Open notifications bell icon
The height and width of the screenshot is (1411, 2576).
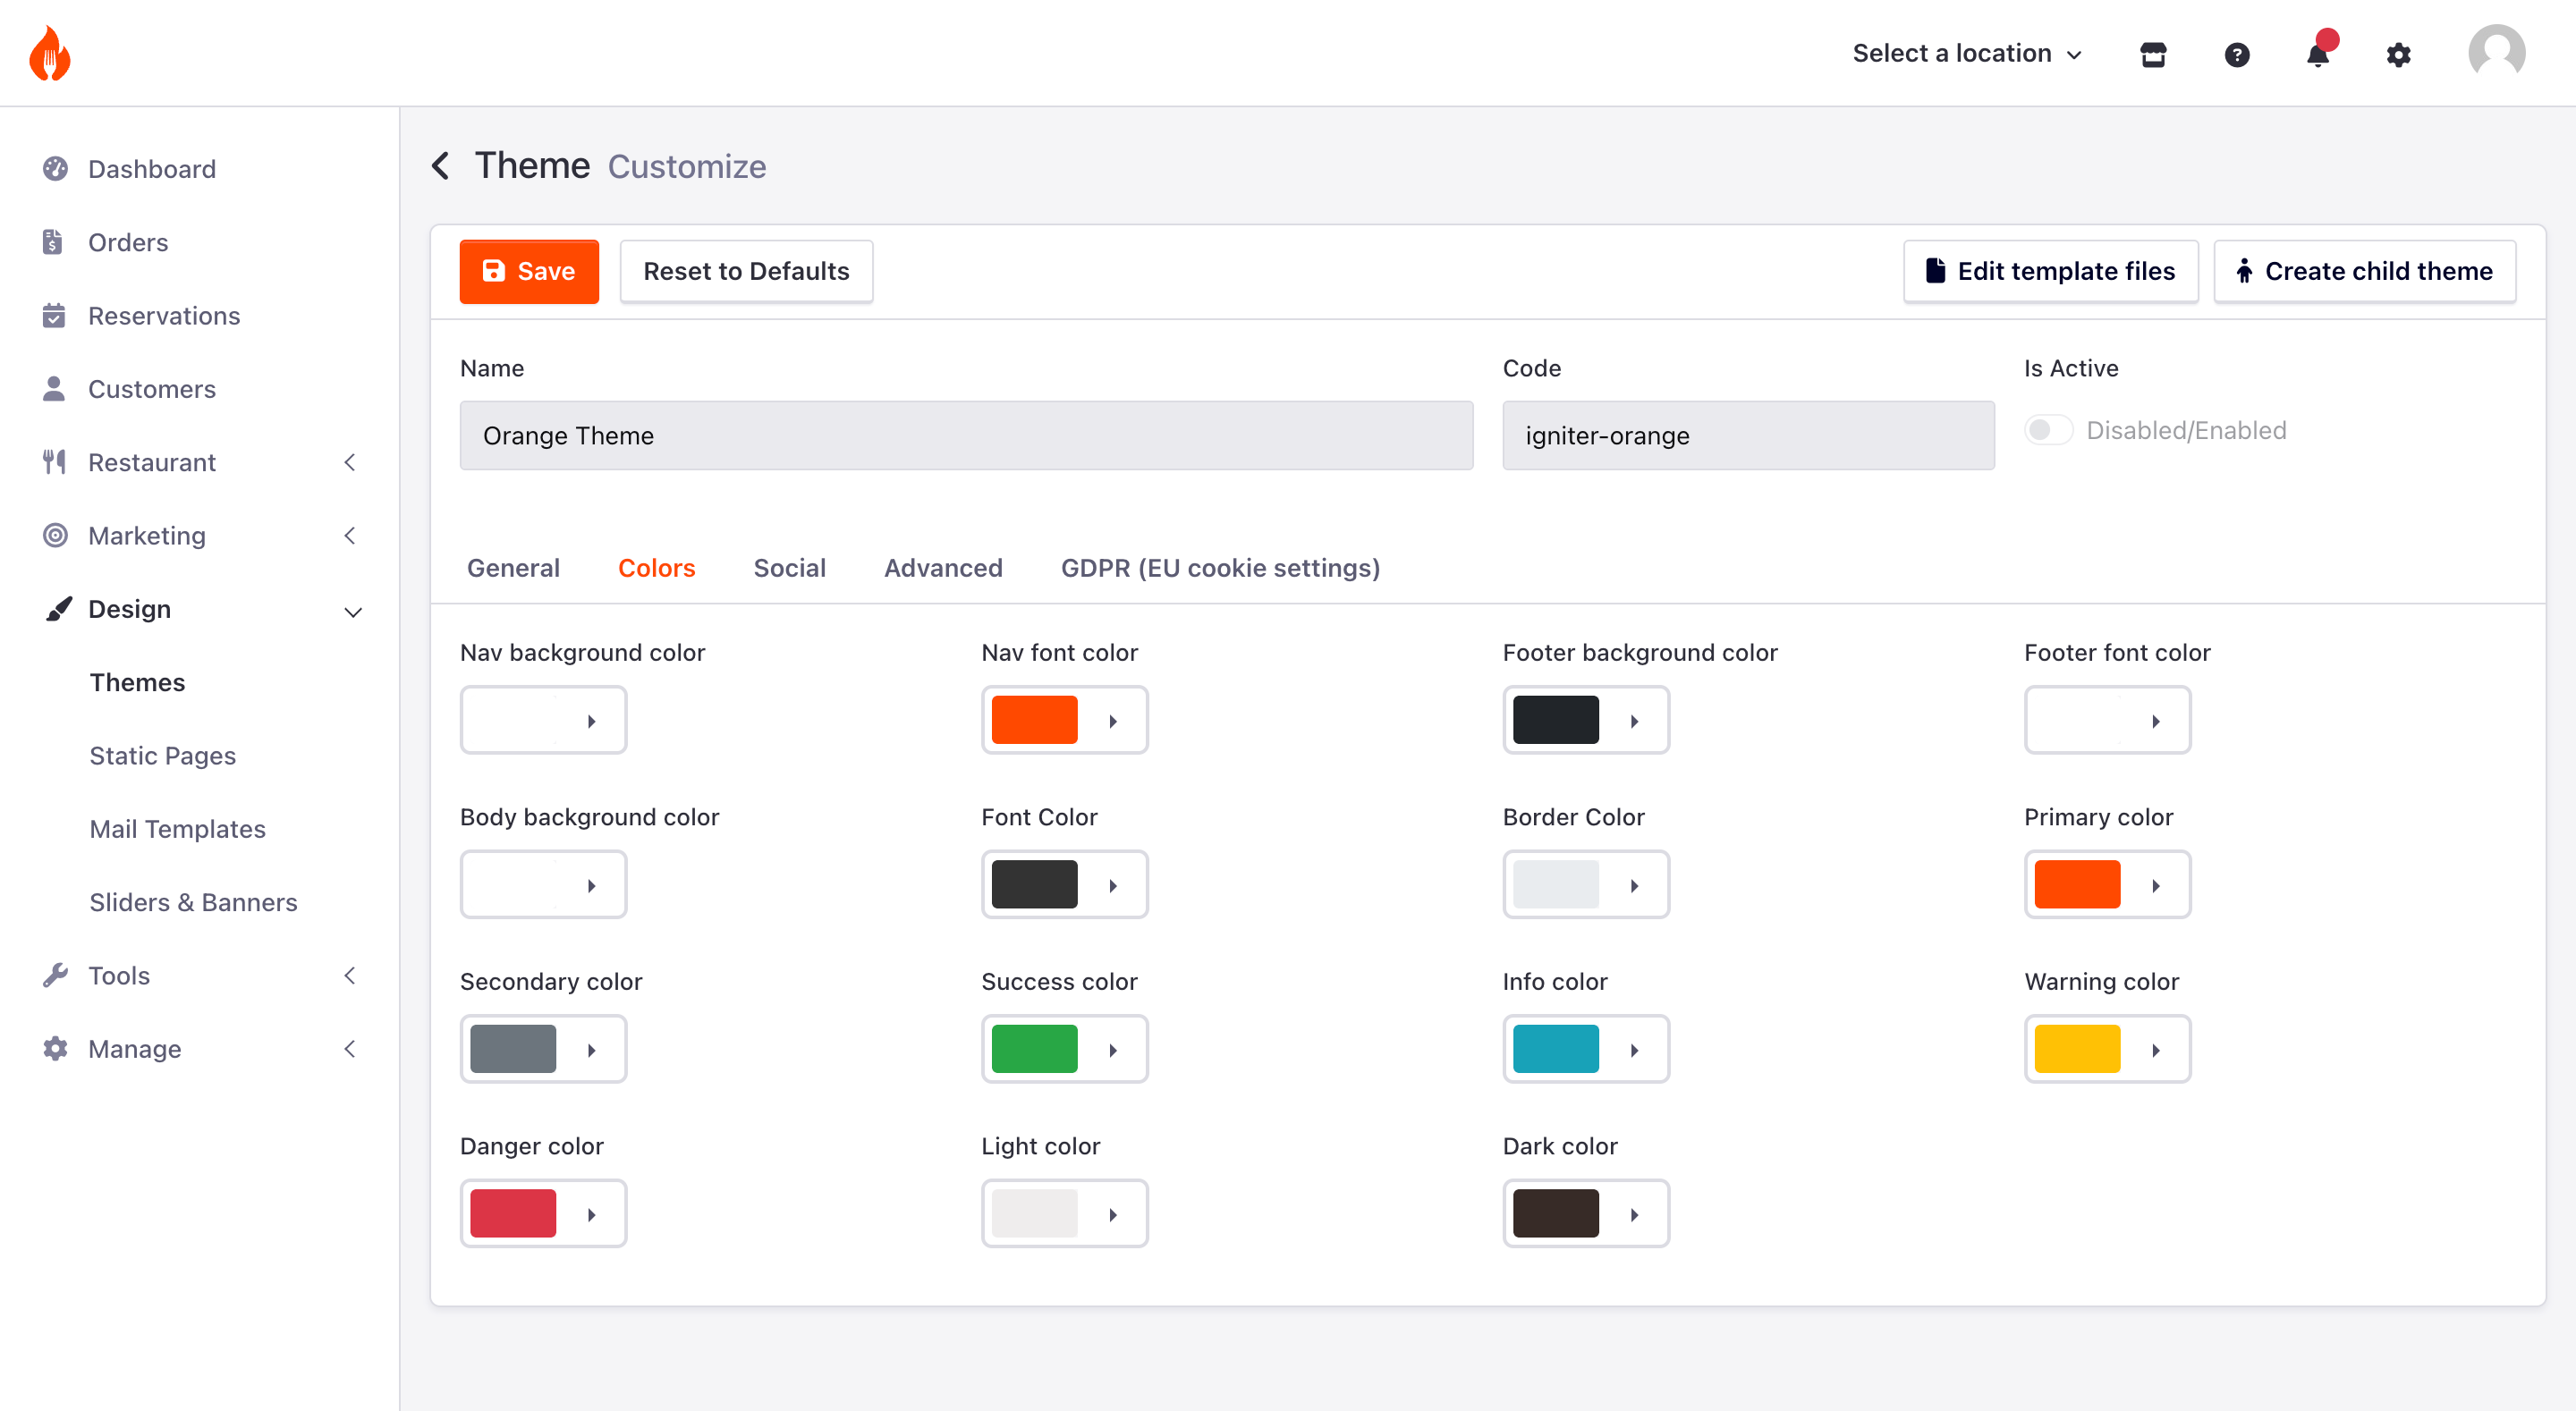(2317, 54)
